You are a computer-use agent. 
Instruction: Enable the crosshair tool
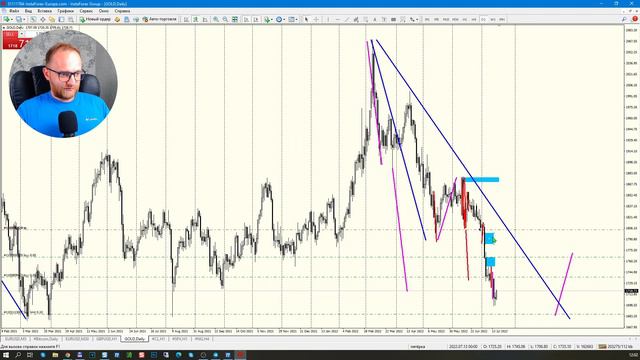pos(316,19)
